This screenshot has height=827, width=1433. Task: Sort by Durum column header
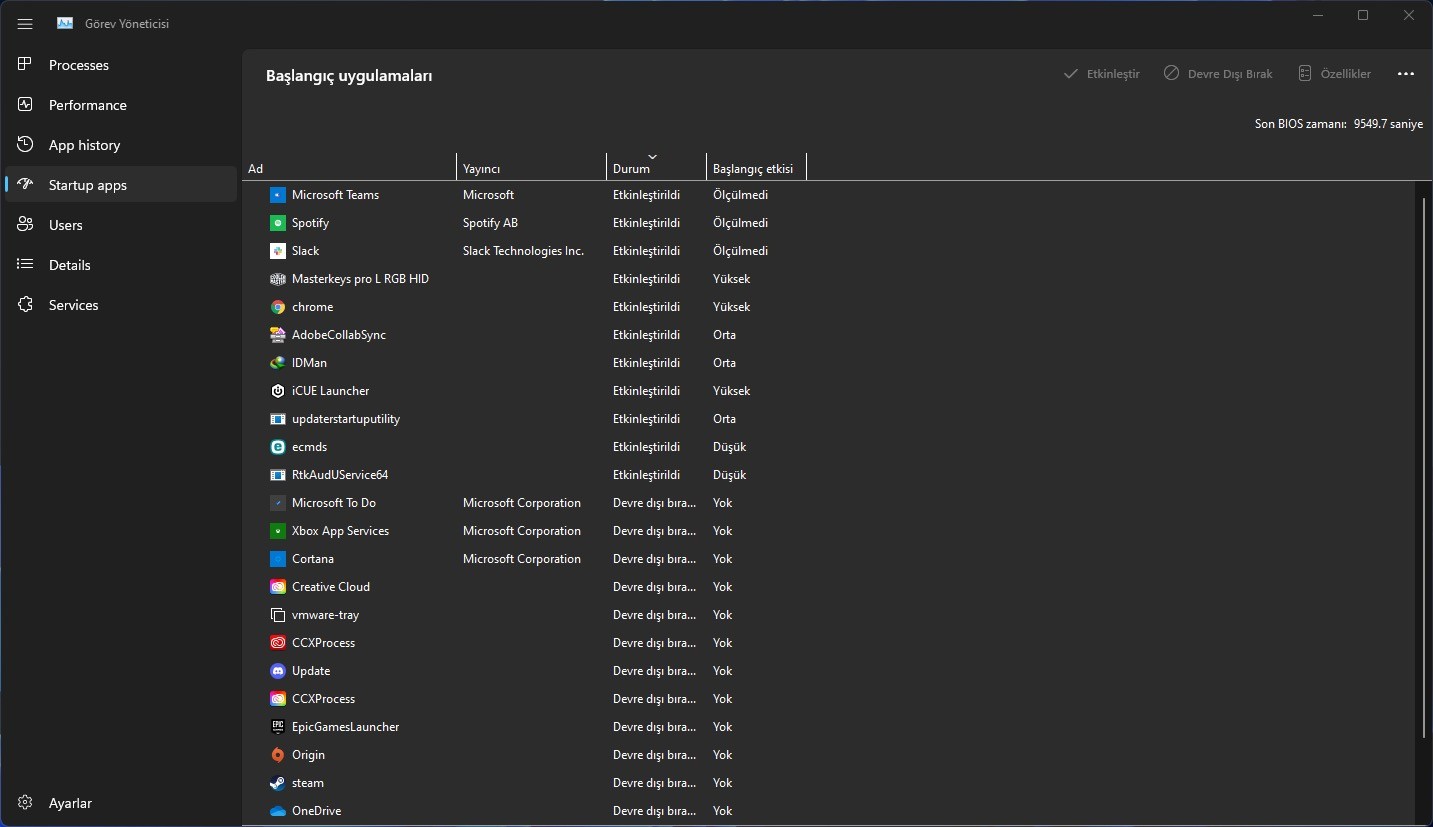(x=631, y=169)
